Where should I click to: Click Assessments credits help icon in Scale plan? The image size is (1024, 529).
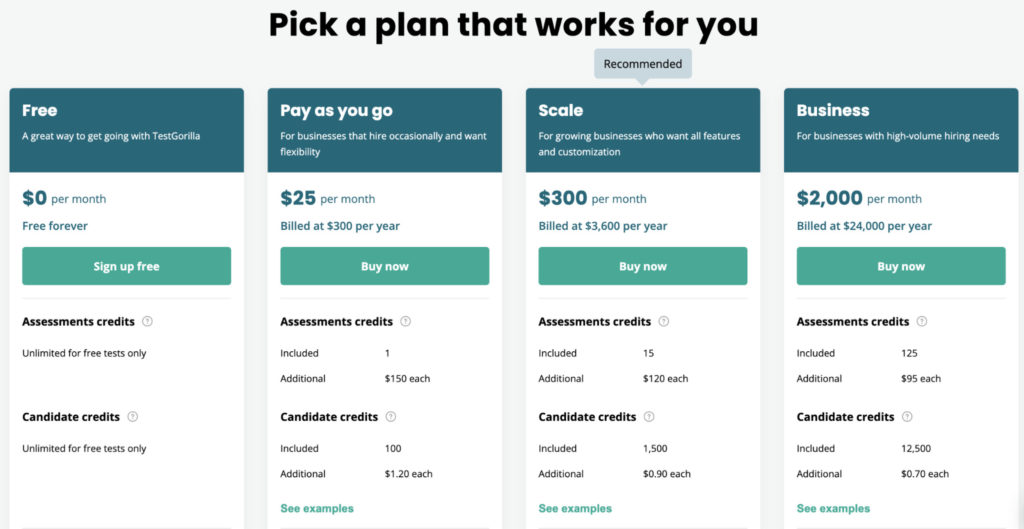663,322
